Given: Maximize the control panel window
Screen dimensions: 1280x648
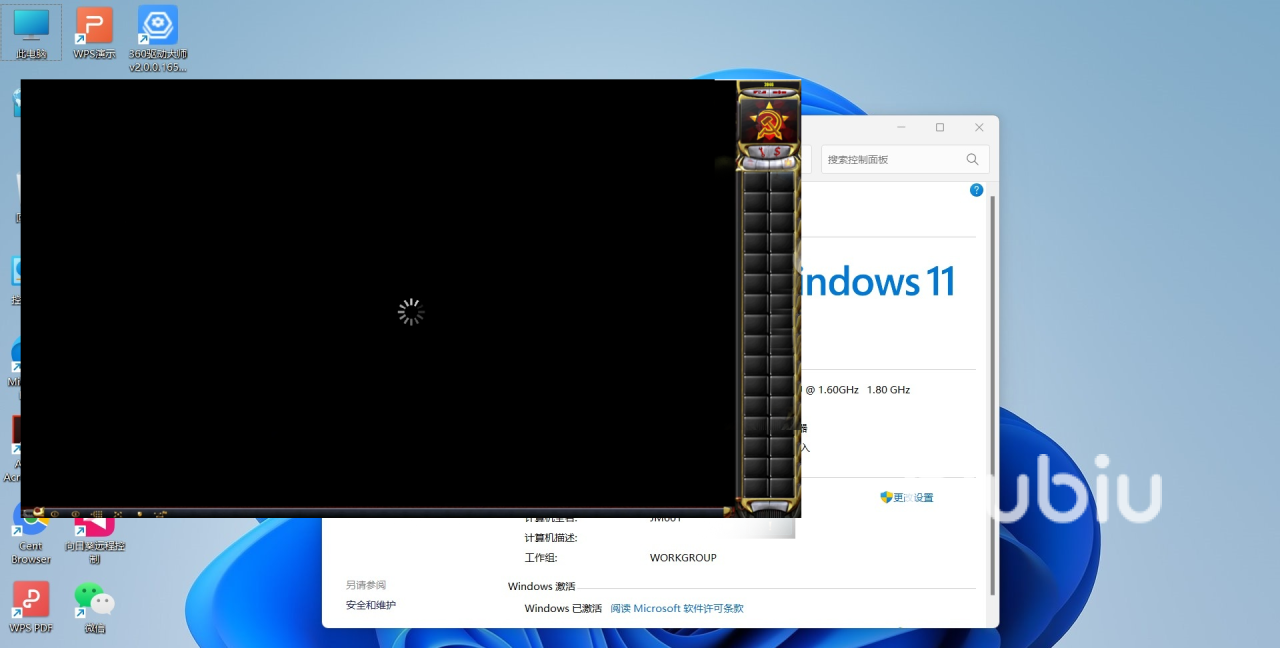Looking at the screenshot, I should [940, 128].
